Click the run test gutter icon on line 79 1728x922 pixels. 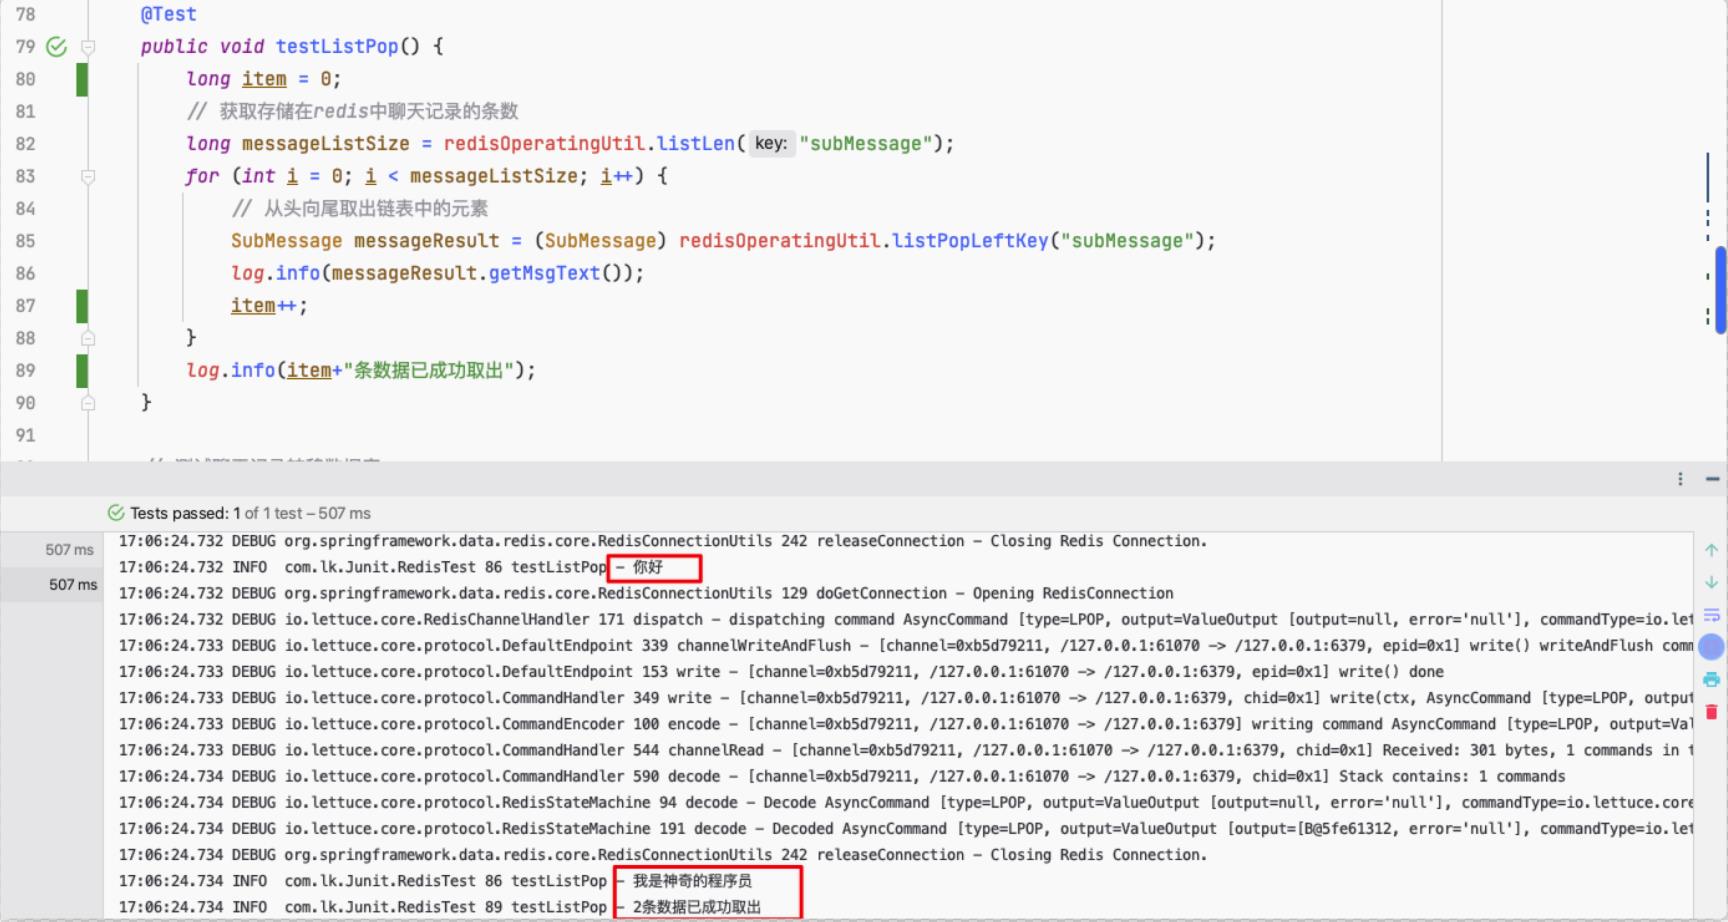coord(57,46)
